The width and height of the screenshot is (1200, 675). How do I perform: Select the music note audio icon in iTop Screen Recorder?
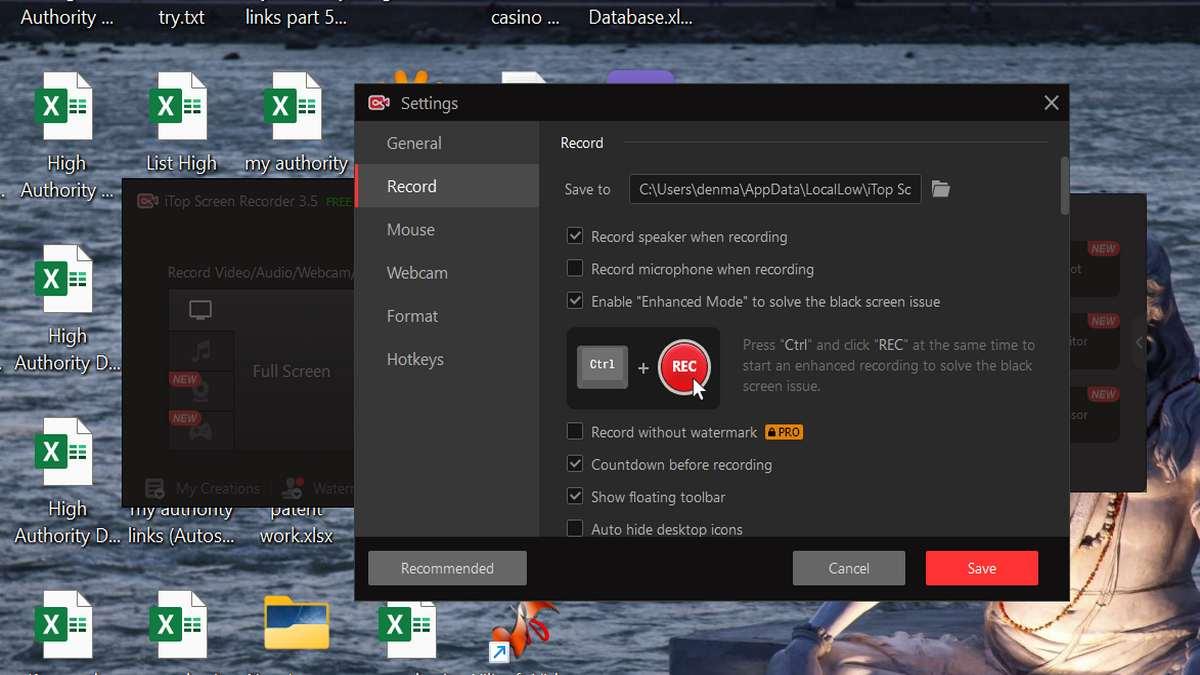click(x=201, y=351)
